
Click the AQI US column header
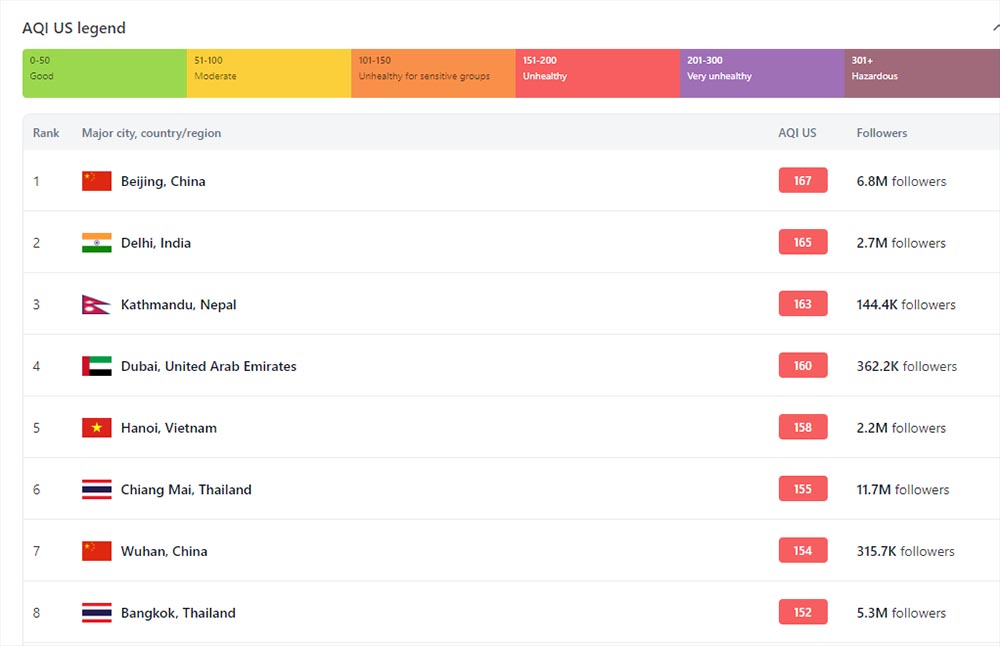pyautogui.click(x=797, y=133)
